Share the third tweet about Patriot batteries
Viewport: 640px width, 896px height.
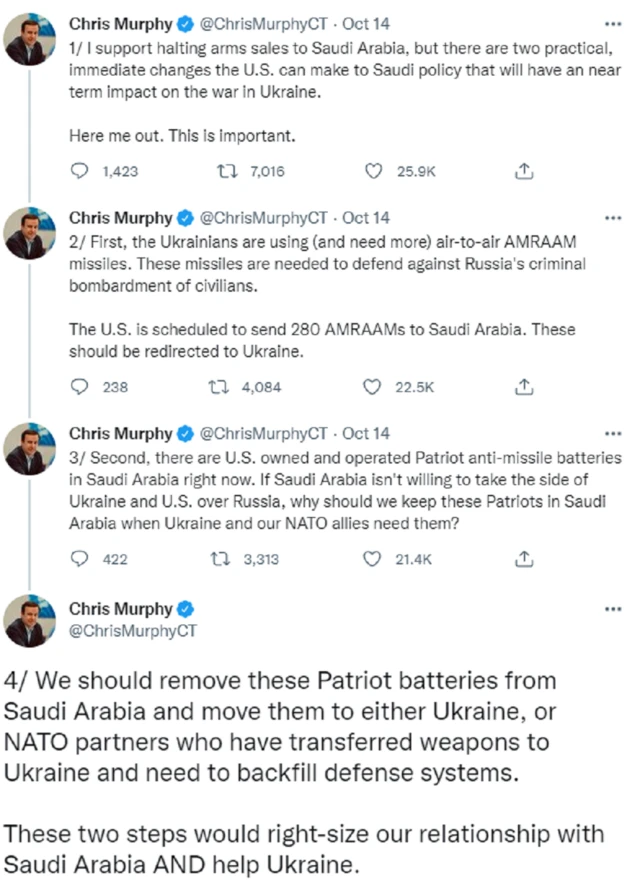(x=521, y=560)
